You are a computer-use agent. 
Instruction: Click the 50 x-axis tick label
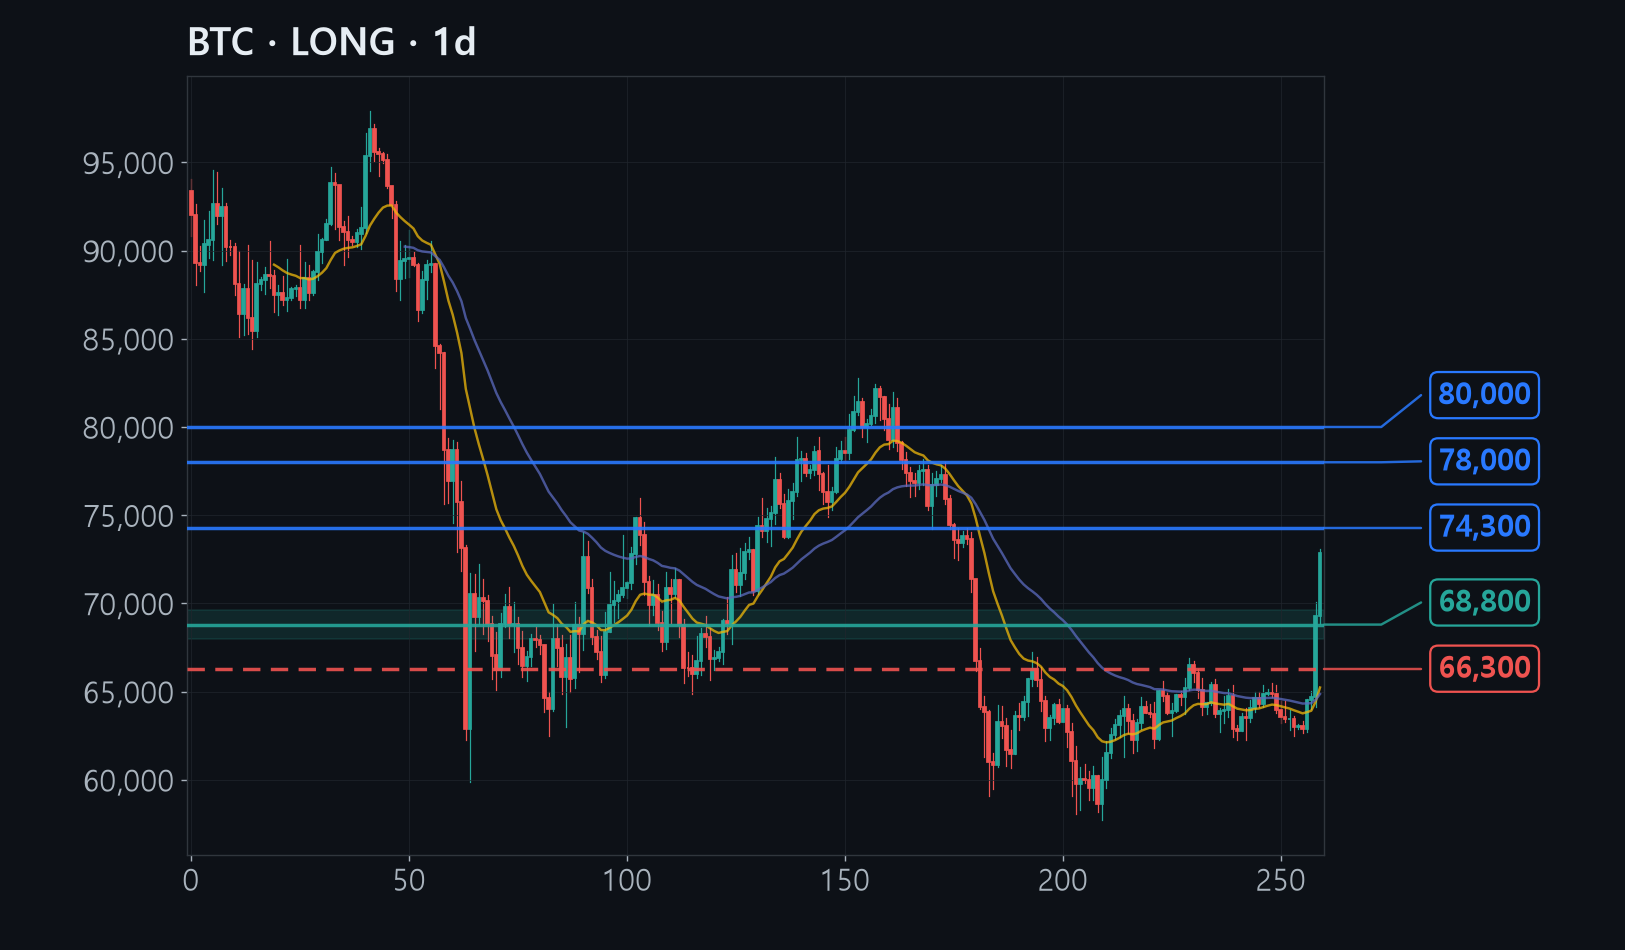409,881
